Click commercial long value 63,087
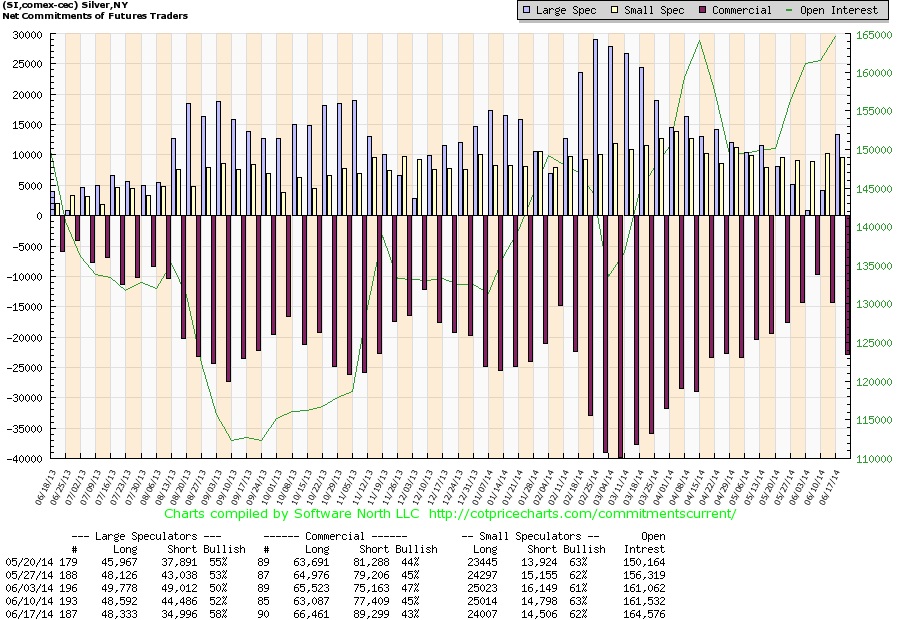Viewport: 900px width, 620px height. (311, 602)
